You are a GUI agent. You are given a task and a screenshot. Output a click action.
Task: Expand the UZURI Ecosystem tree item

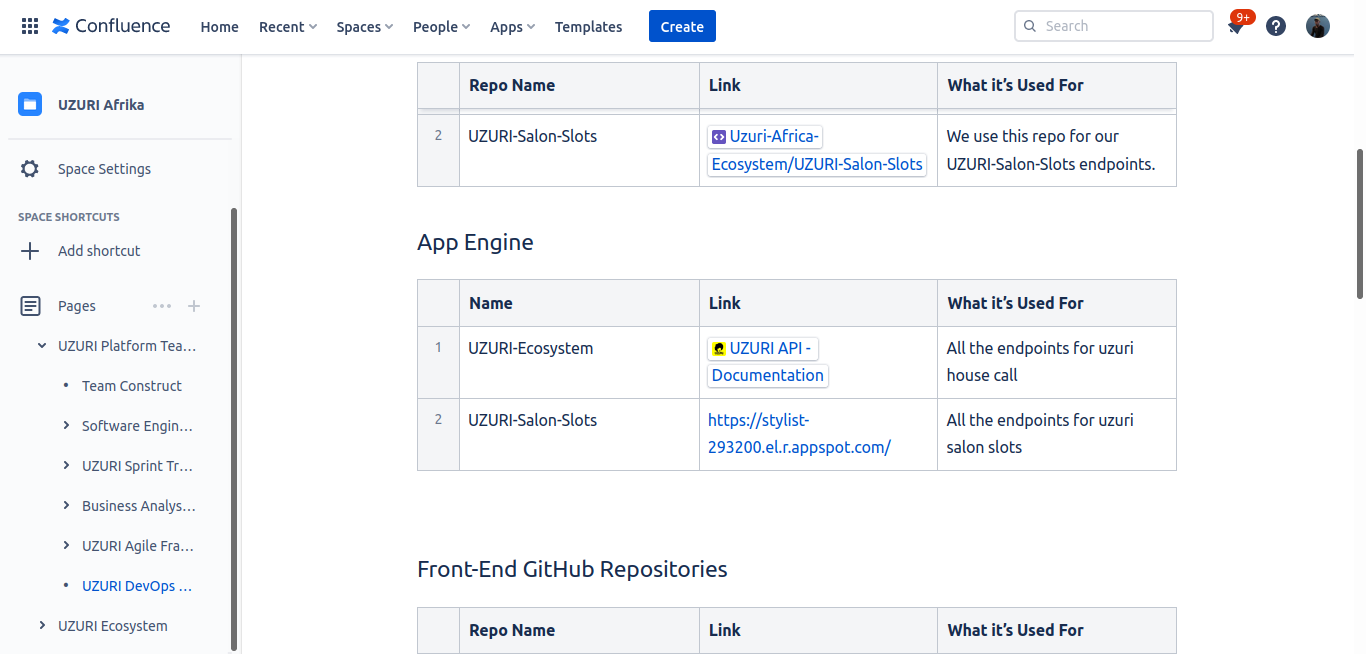[x=41, y=625]
